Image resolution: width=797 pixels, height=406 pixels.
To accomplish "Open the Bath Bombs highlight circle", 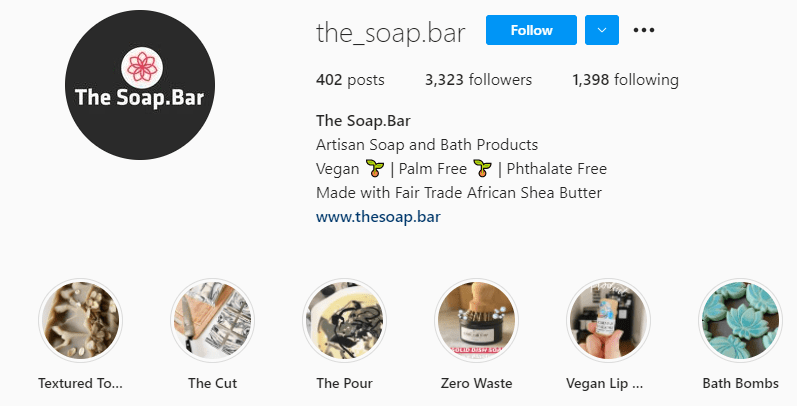I will [741, 321].
